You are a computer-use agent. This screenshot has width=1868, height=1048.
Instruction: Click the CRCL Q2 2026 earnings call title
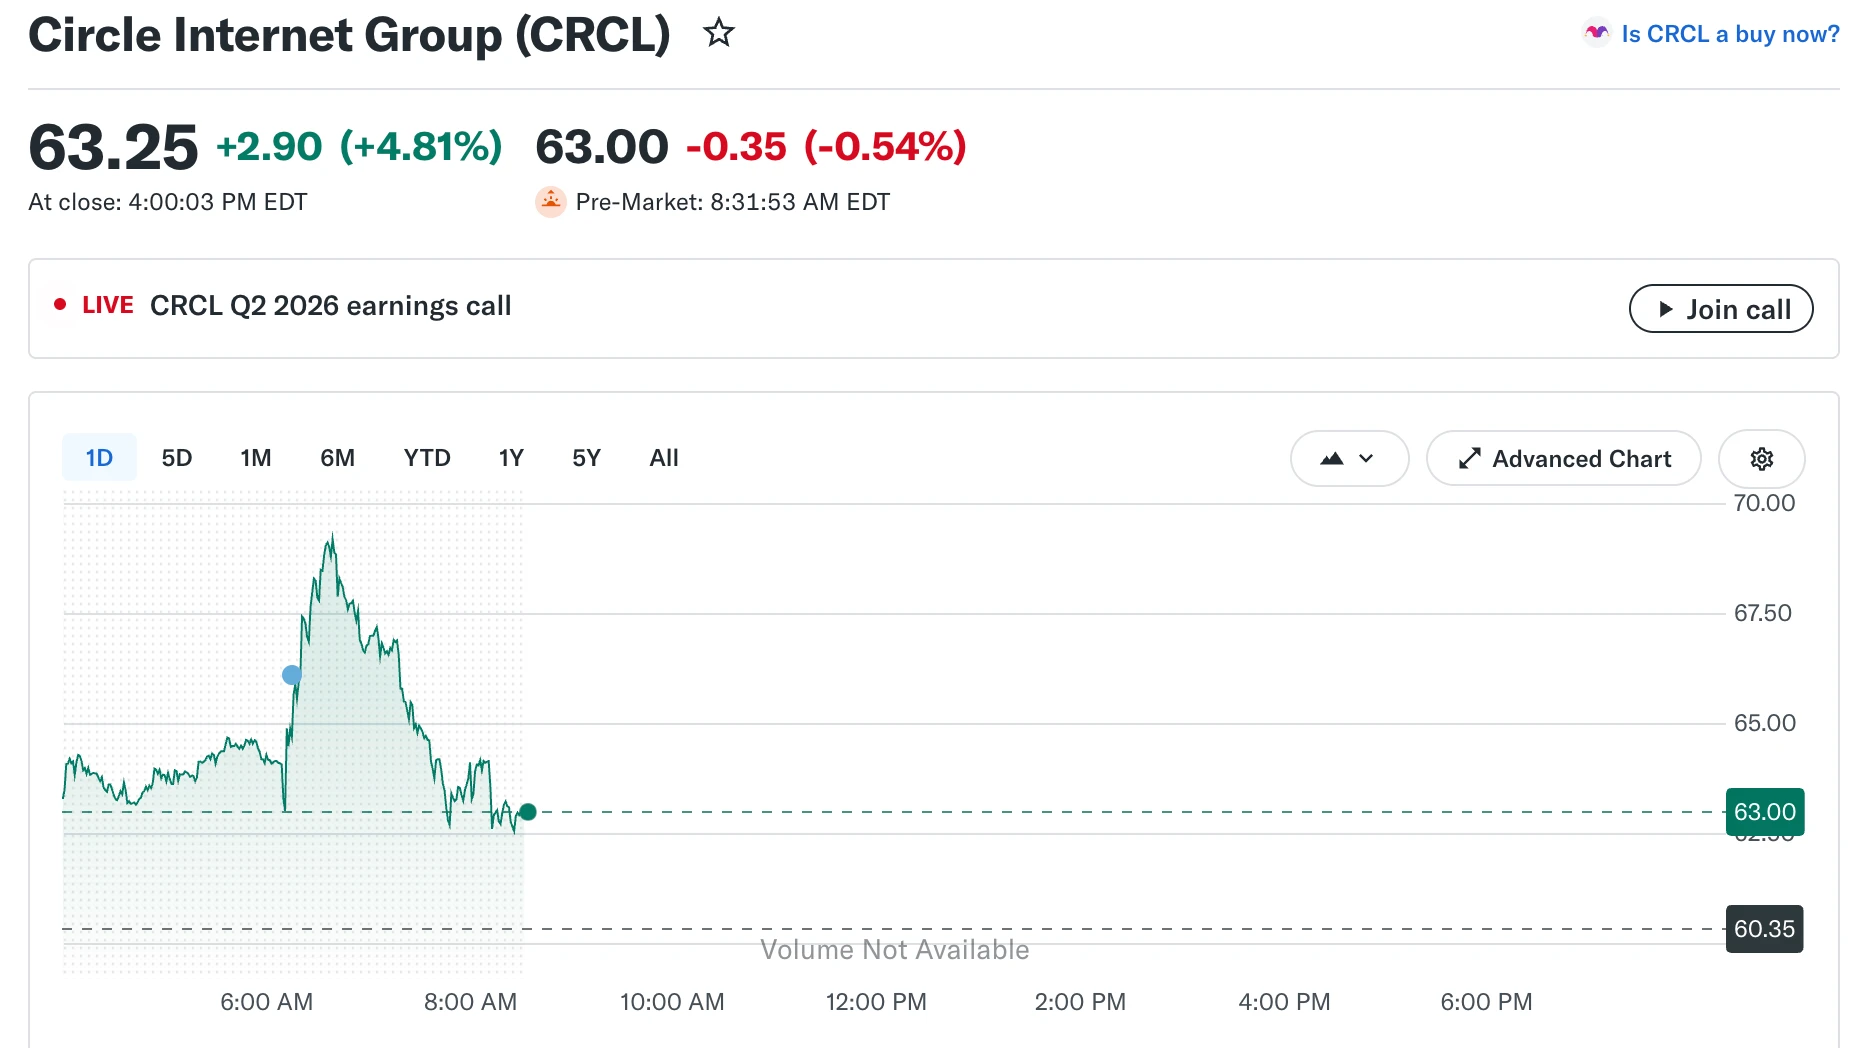(330, 306)
